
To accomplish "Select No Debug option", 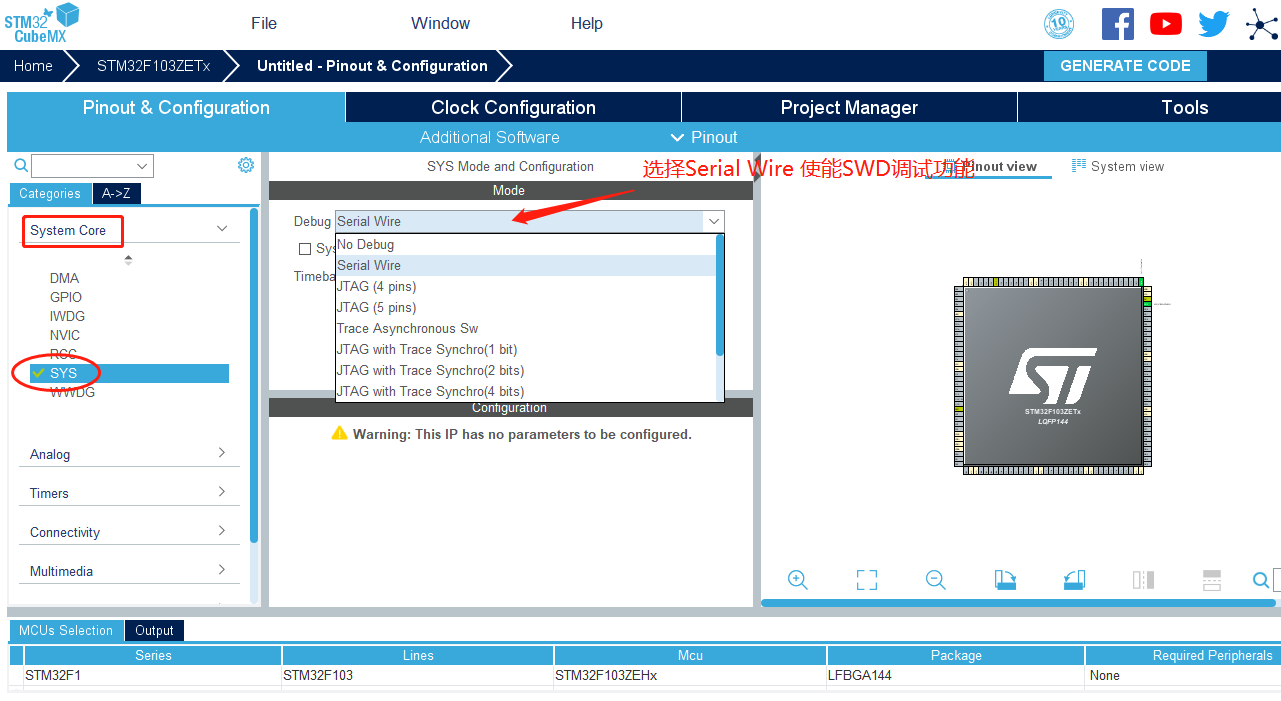I will tap(526, 244).
